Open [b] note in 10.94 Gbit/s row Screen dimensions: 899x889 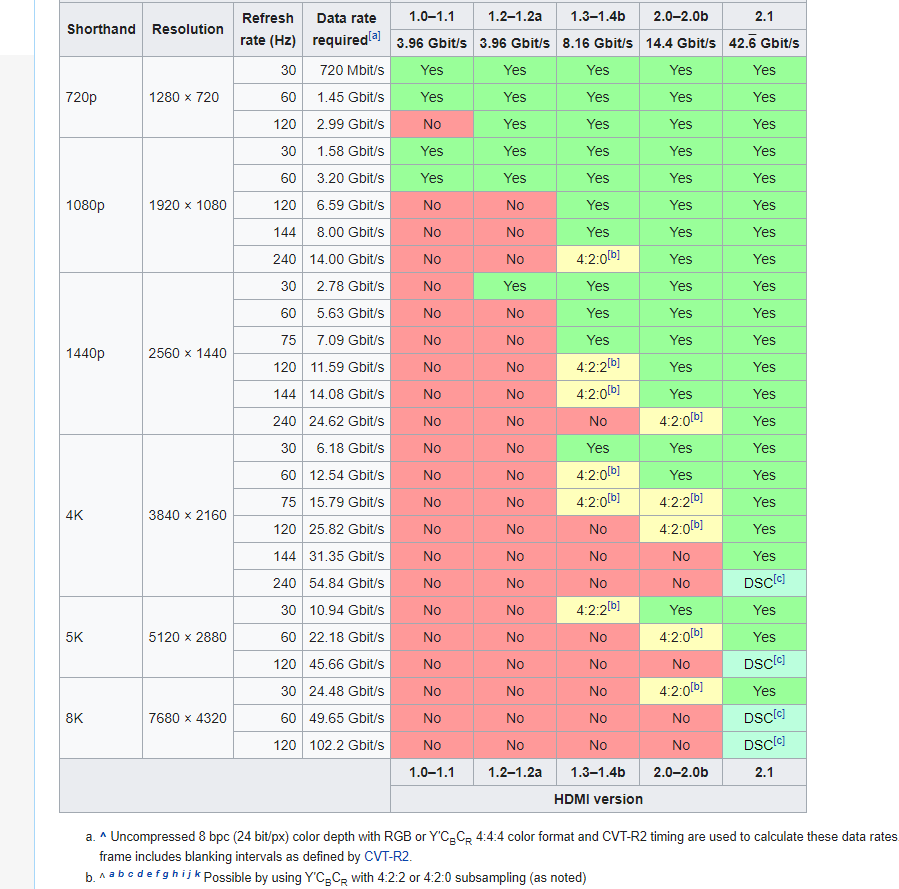click(613, 606)
